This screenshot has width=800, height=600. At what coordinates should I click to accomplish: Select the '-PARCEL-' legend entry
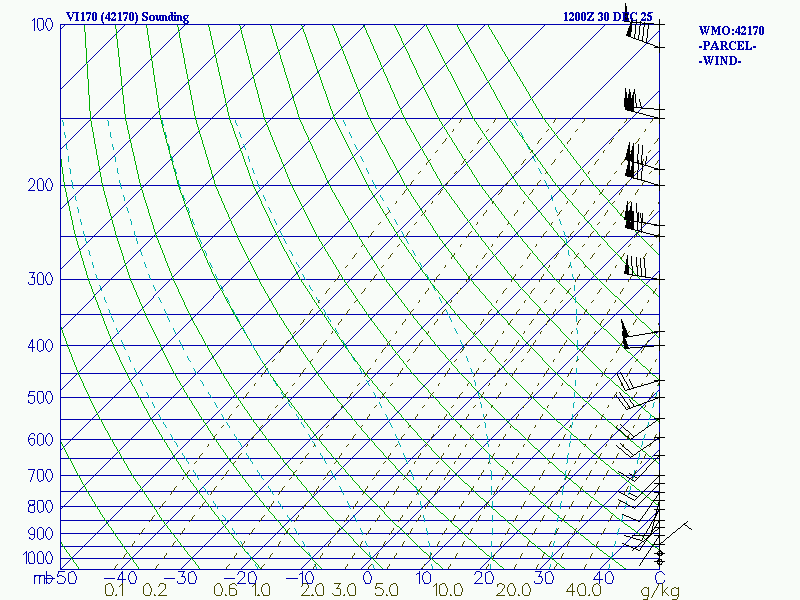click(x=727, y=46)
